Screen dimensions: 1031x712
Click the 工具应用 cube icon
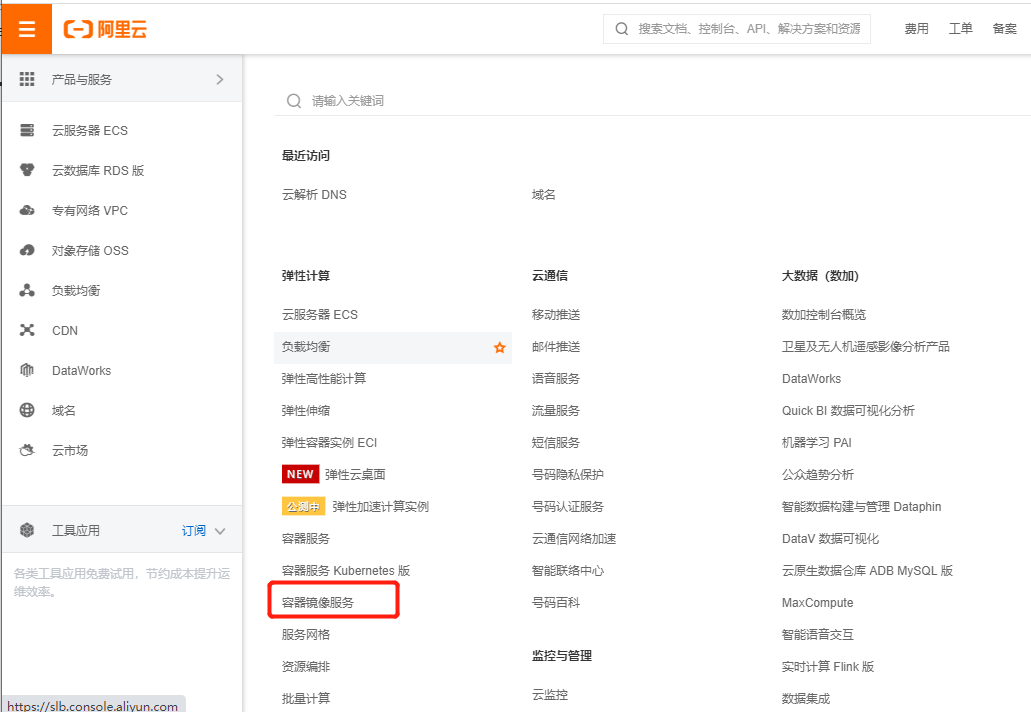27,530
